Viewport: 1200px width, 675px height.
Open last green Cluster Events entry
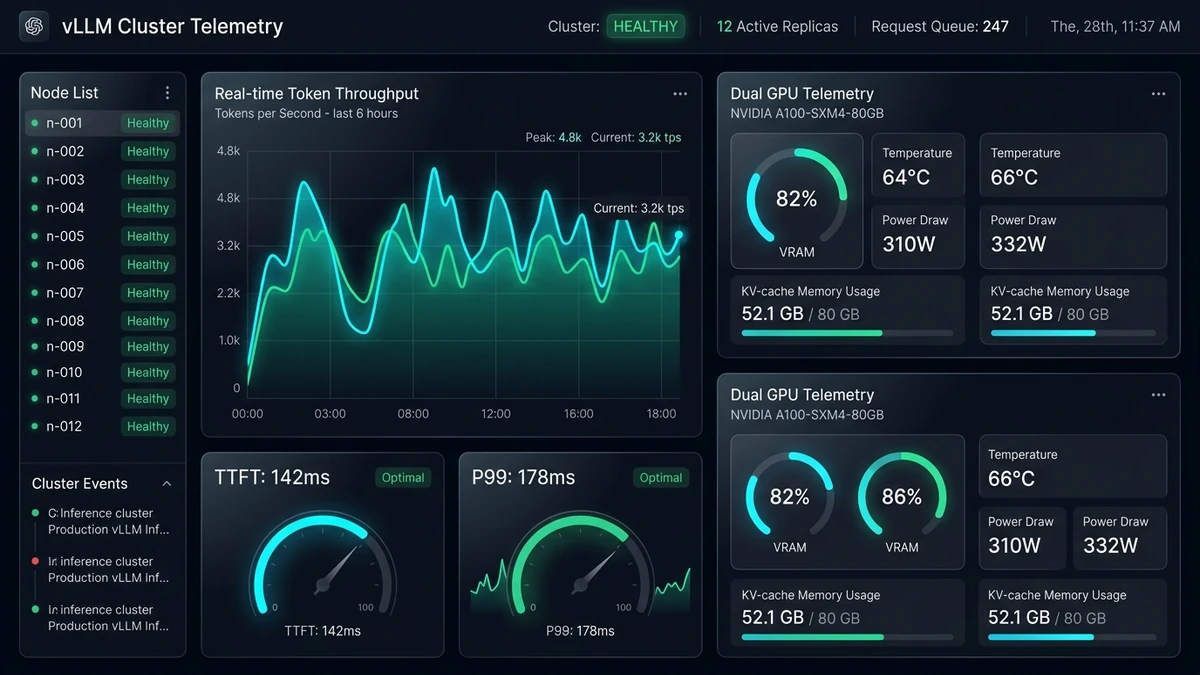101,617
